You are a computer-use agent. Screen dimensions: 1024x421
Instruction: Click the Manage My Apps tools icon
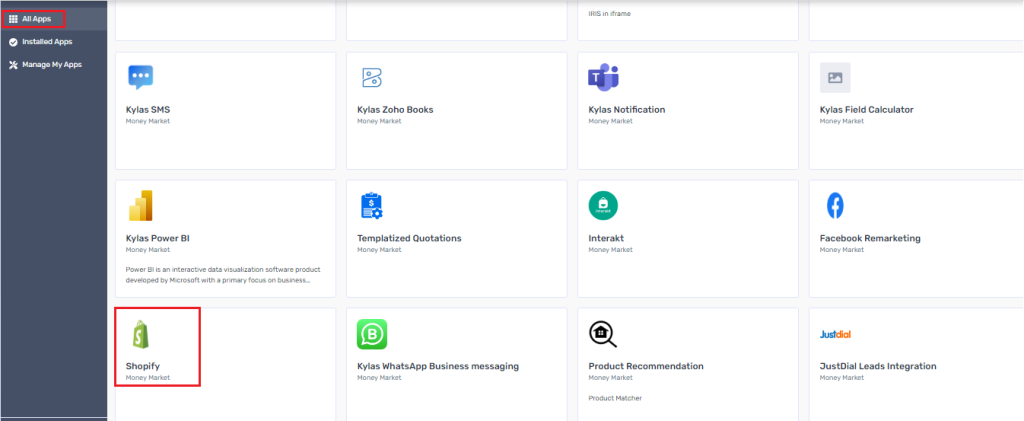coord(13,65)
